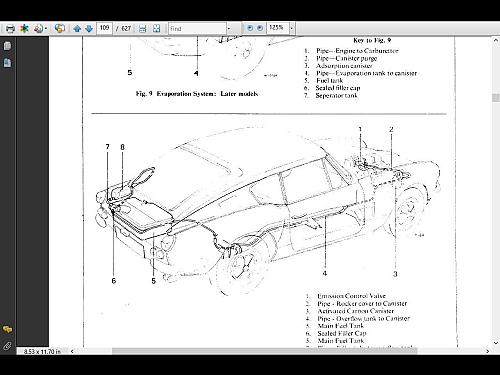This screenshot has width=500, height=375.
Task: Click inside the Find text box
Action: point(197,29)
